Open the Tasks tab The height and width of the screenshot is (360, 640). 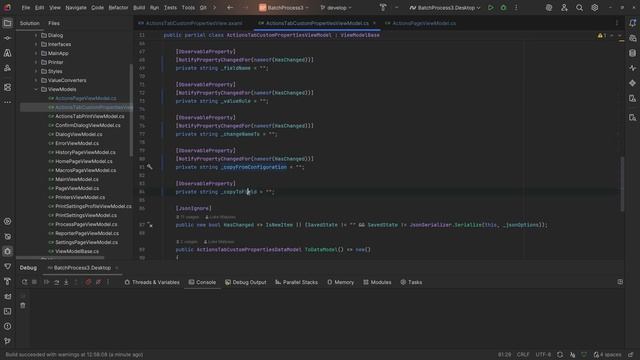411,282
